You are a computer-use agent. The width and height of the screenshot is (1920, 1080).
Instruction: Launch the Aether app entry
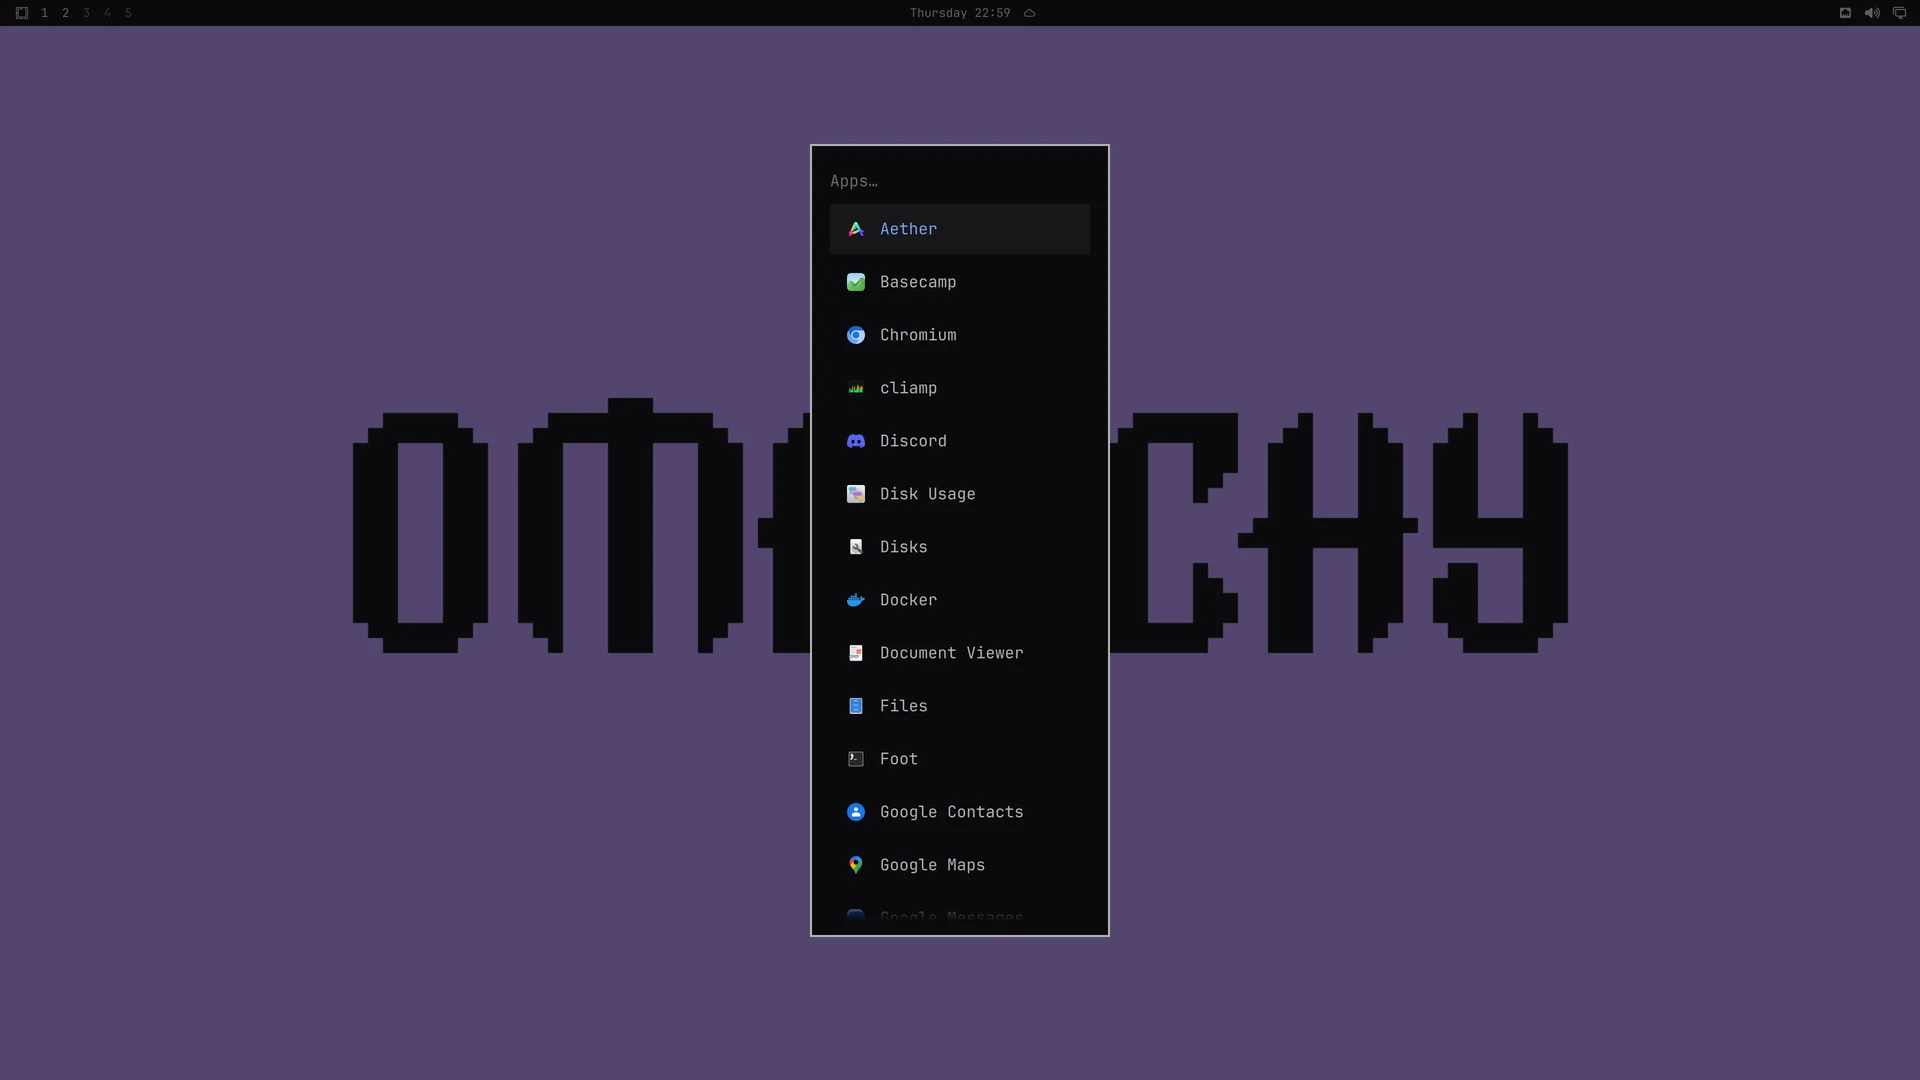959,229
